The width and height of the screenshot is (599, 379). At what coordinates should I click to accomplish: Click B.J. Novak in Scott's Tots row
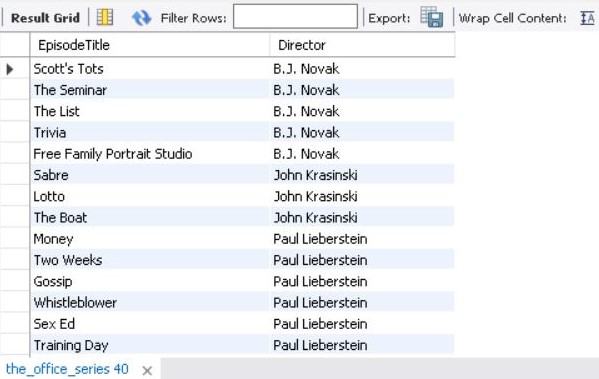tap(362, 69)
